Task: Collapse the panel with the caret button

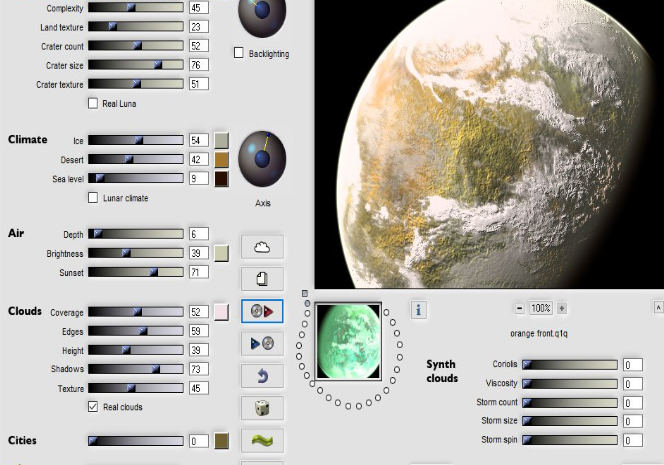Action: [658, 308]
